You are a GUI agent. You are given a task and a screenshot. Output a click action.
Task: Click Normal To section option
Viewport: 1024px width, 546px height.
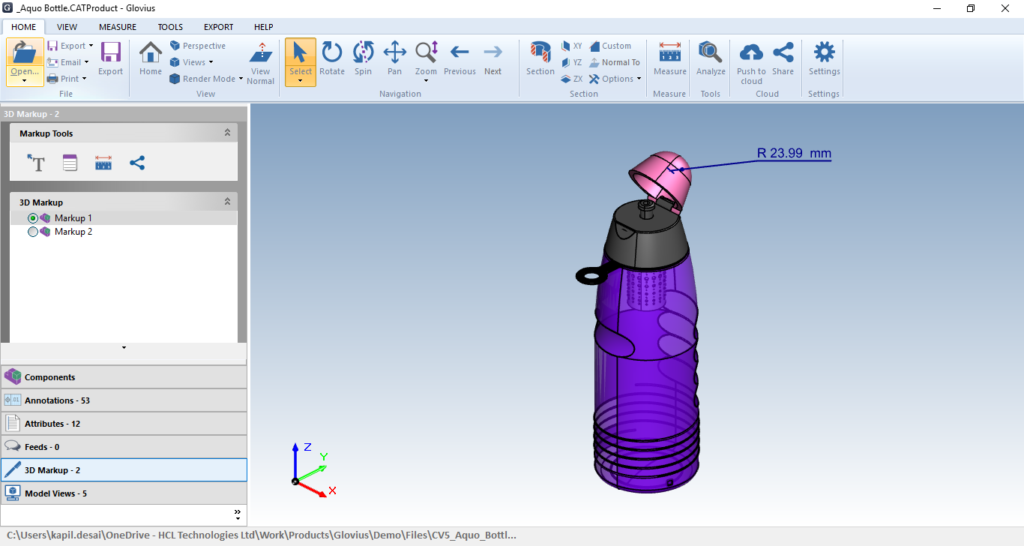(x=615, y=62)
